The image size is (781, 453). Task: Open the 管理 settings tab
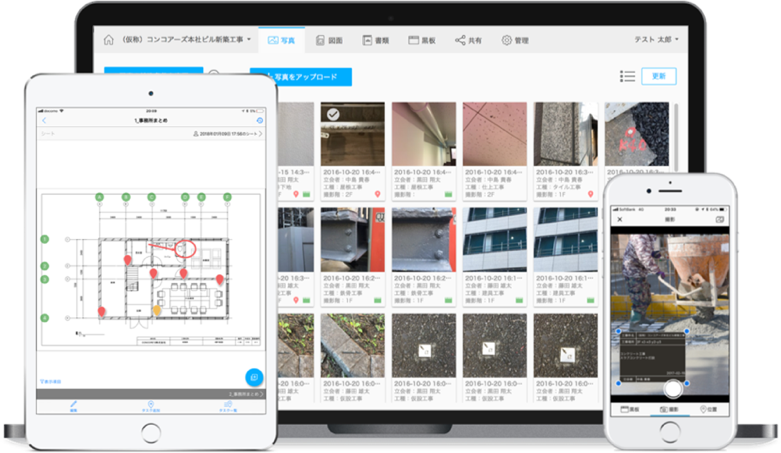coord(515,40)
